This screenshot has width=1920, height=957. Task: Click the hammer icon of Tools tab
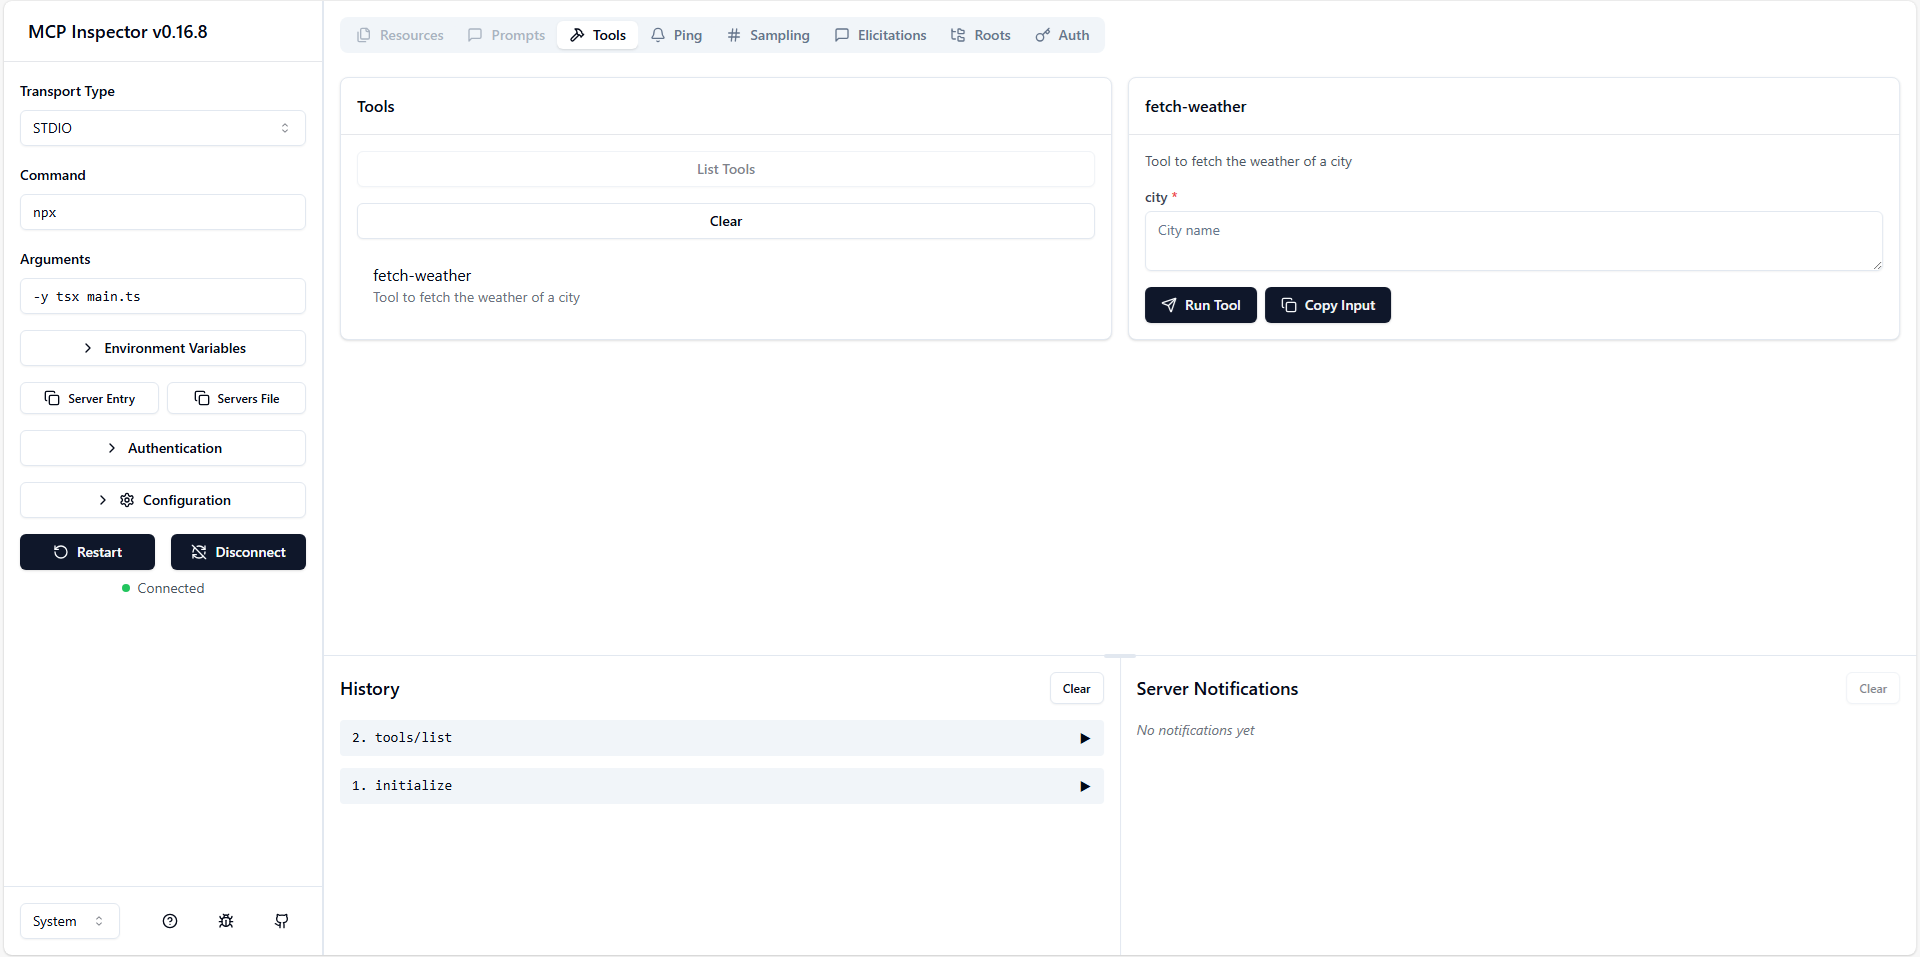(577, 35)
